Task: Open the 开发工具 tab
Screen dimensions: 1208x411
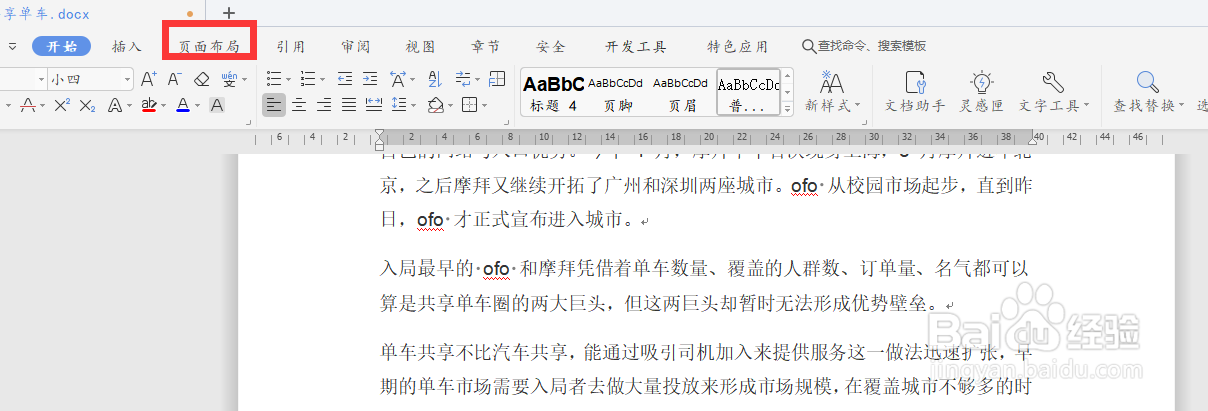Action: 636,46
